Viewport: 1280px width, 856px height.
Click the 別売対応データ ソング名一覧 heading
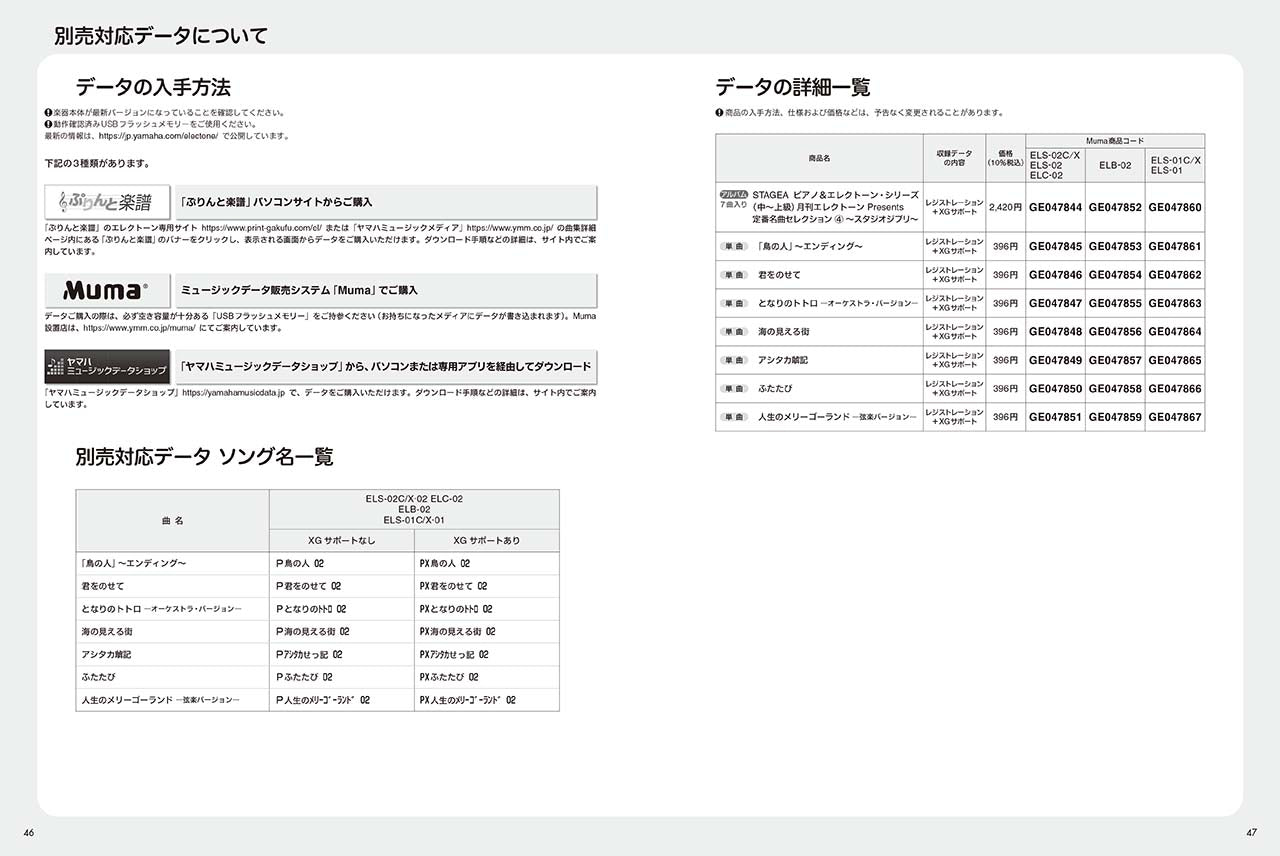pos(204,457)
